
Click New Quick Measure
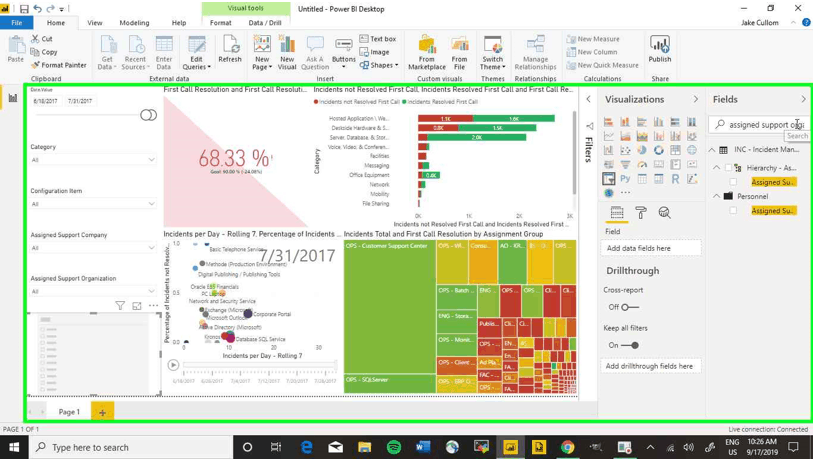pyautogui.click(x=602, y=65)
